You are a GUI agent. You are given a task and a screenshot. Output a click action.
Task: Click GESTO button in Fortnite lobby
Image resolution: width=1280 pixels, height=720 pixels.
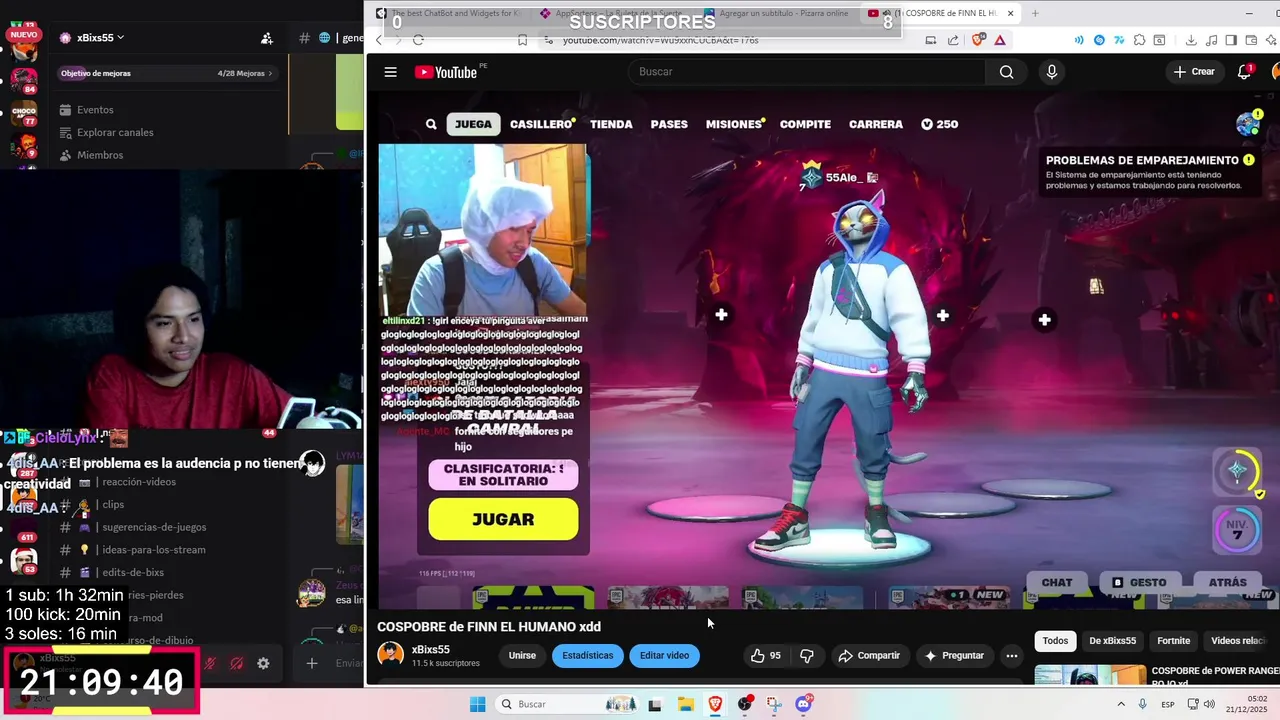(x=1140, y=582)
